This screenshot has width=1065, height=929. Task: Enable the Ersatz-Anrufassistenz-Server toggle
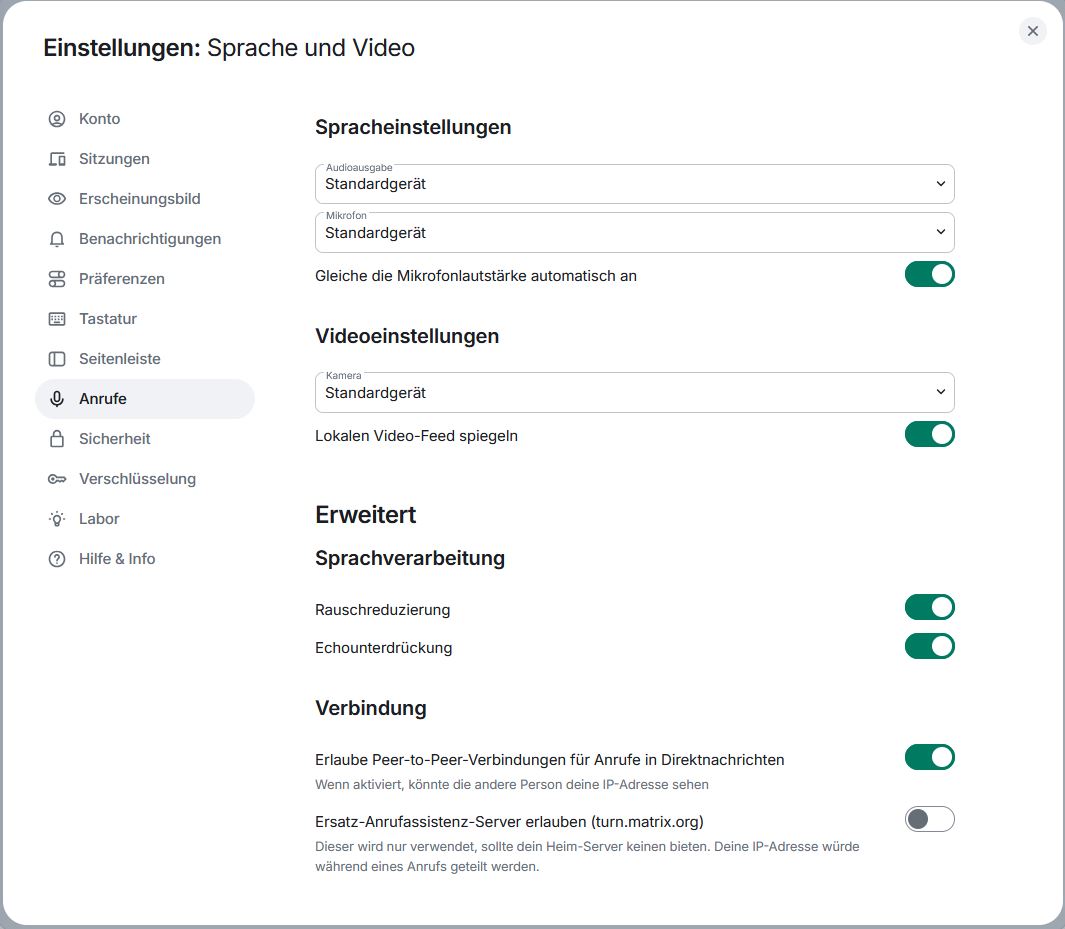click(929, 820)
